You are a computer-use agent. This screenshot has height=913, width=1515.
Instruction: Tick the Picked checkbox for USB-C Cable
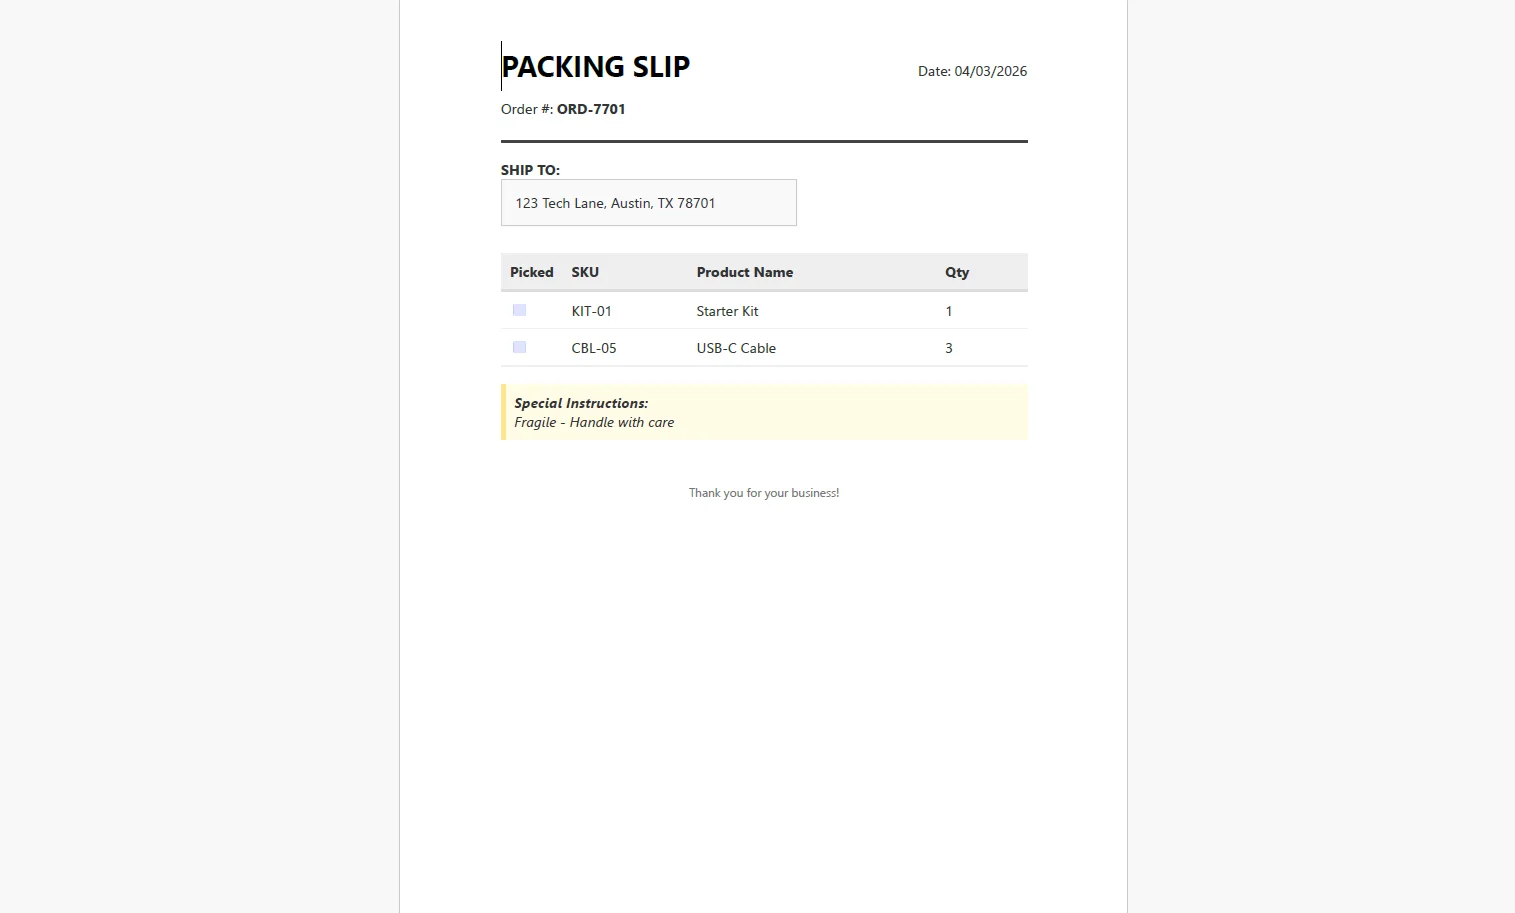(x=519, y=348)
